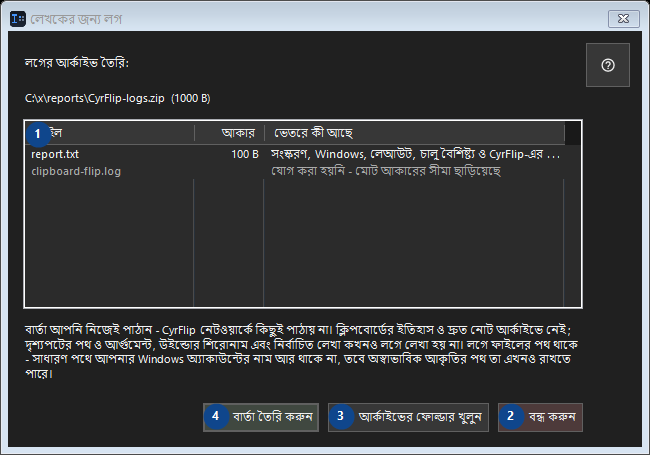Close the dialog with title bar X
Viewport: 650px width, 455px height.
point(623,19)
